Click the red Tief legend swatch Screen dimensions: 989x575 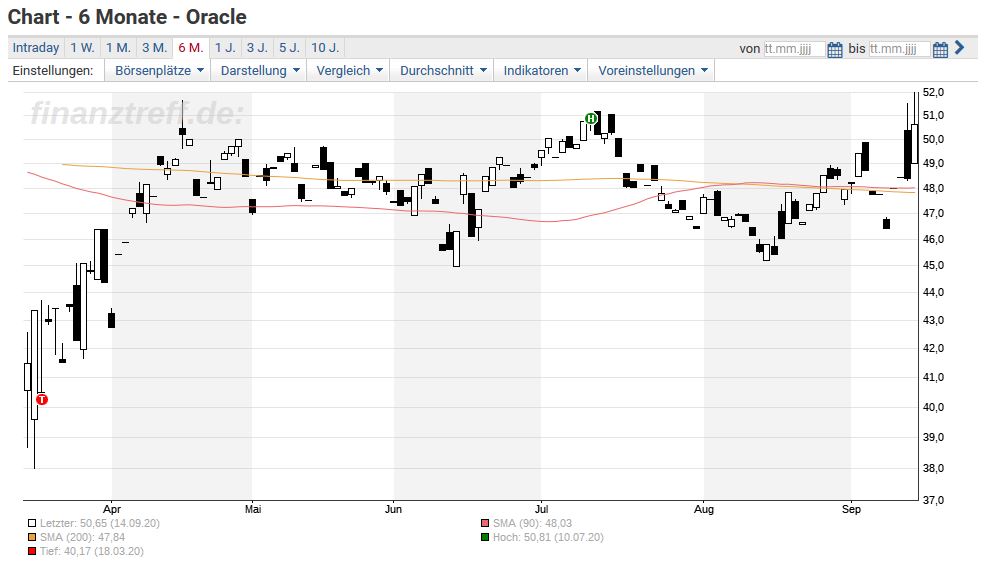[32, 551]
